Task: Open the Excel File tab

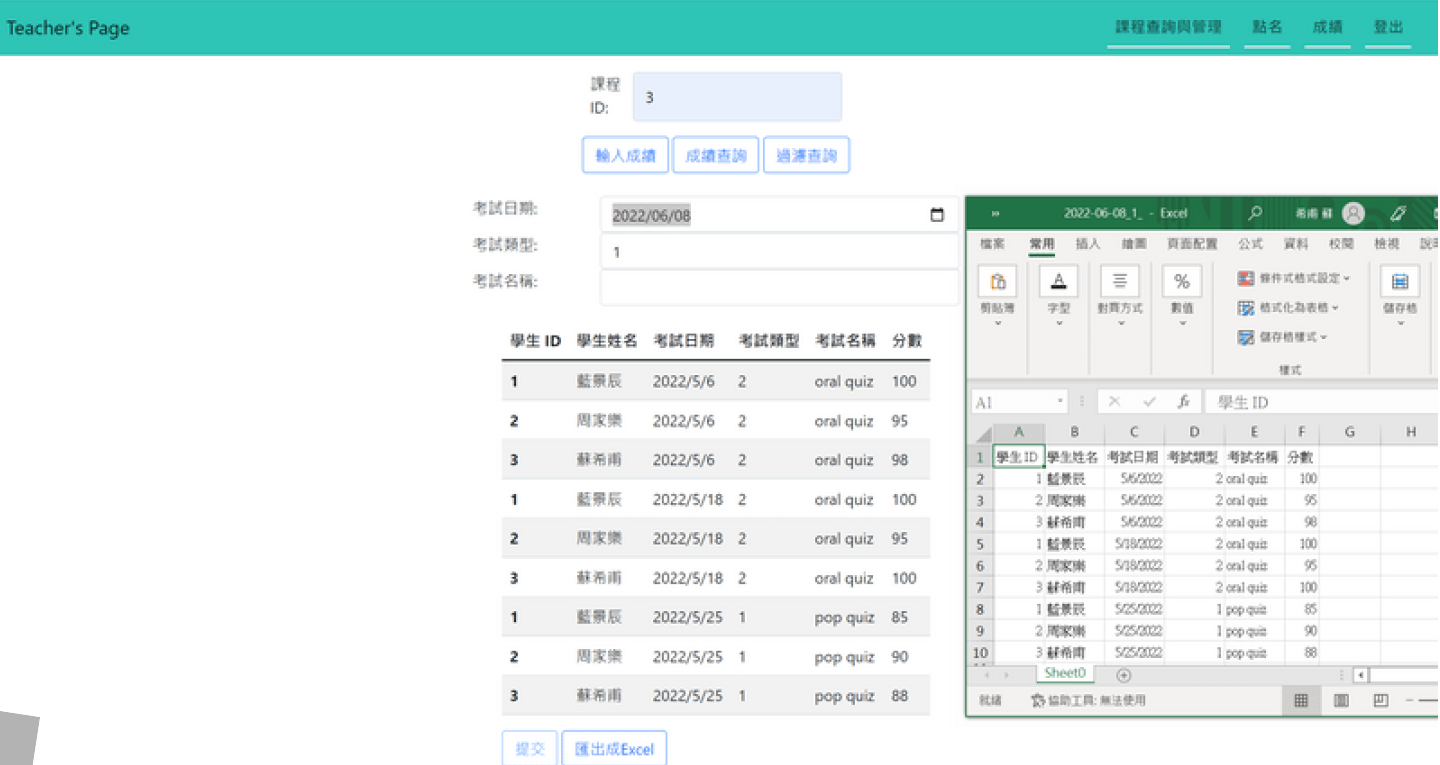Action: [x=992, y=244]
